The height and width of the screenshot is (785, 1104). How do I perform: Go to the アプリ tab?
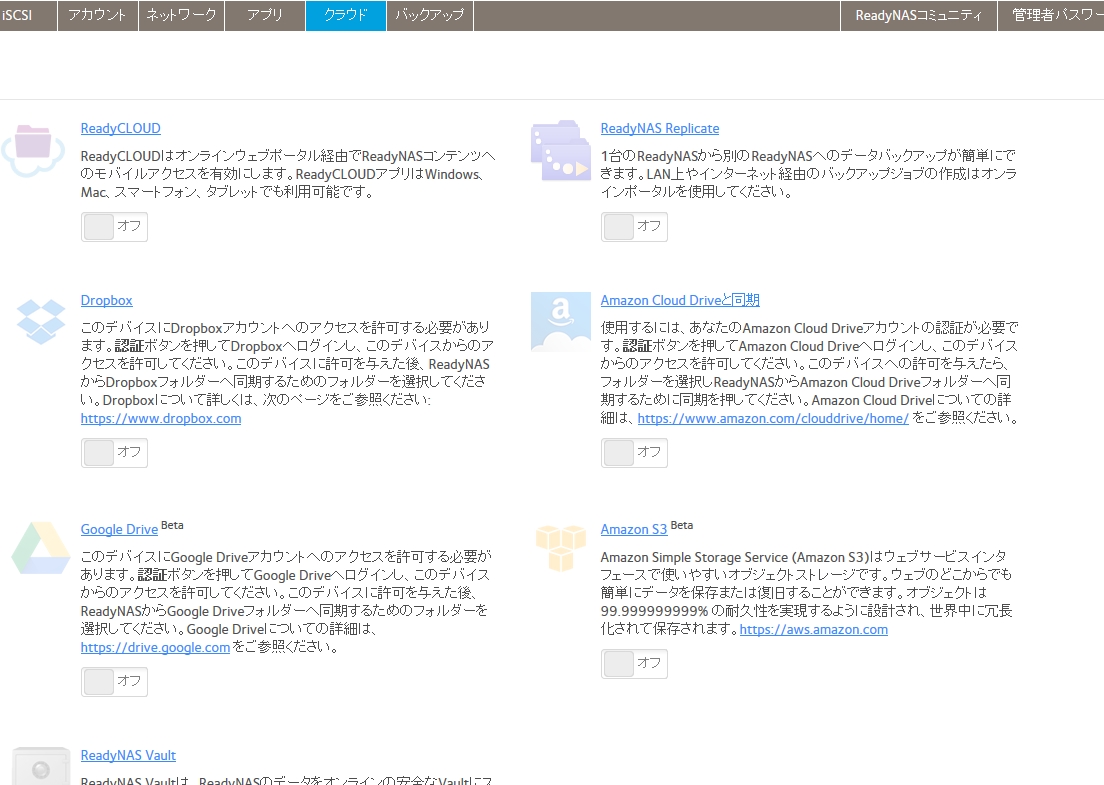click(265, 15)
